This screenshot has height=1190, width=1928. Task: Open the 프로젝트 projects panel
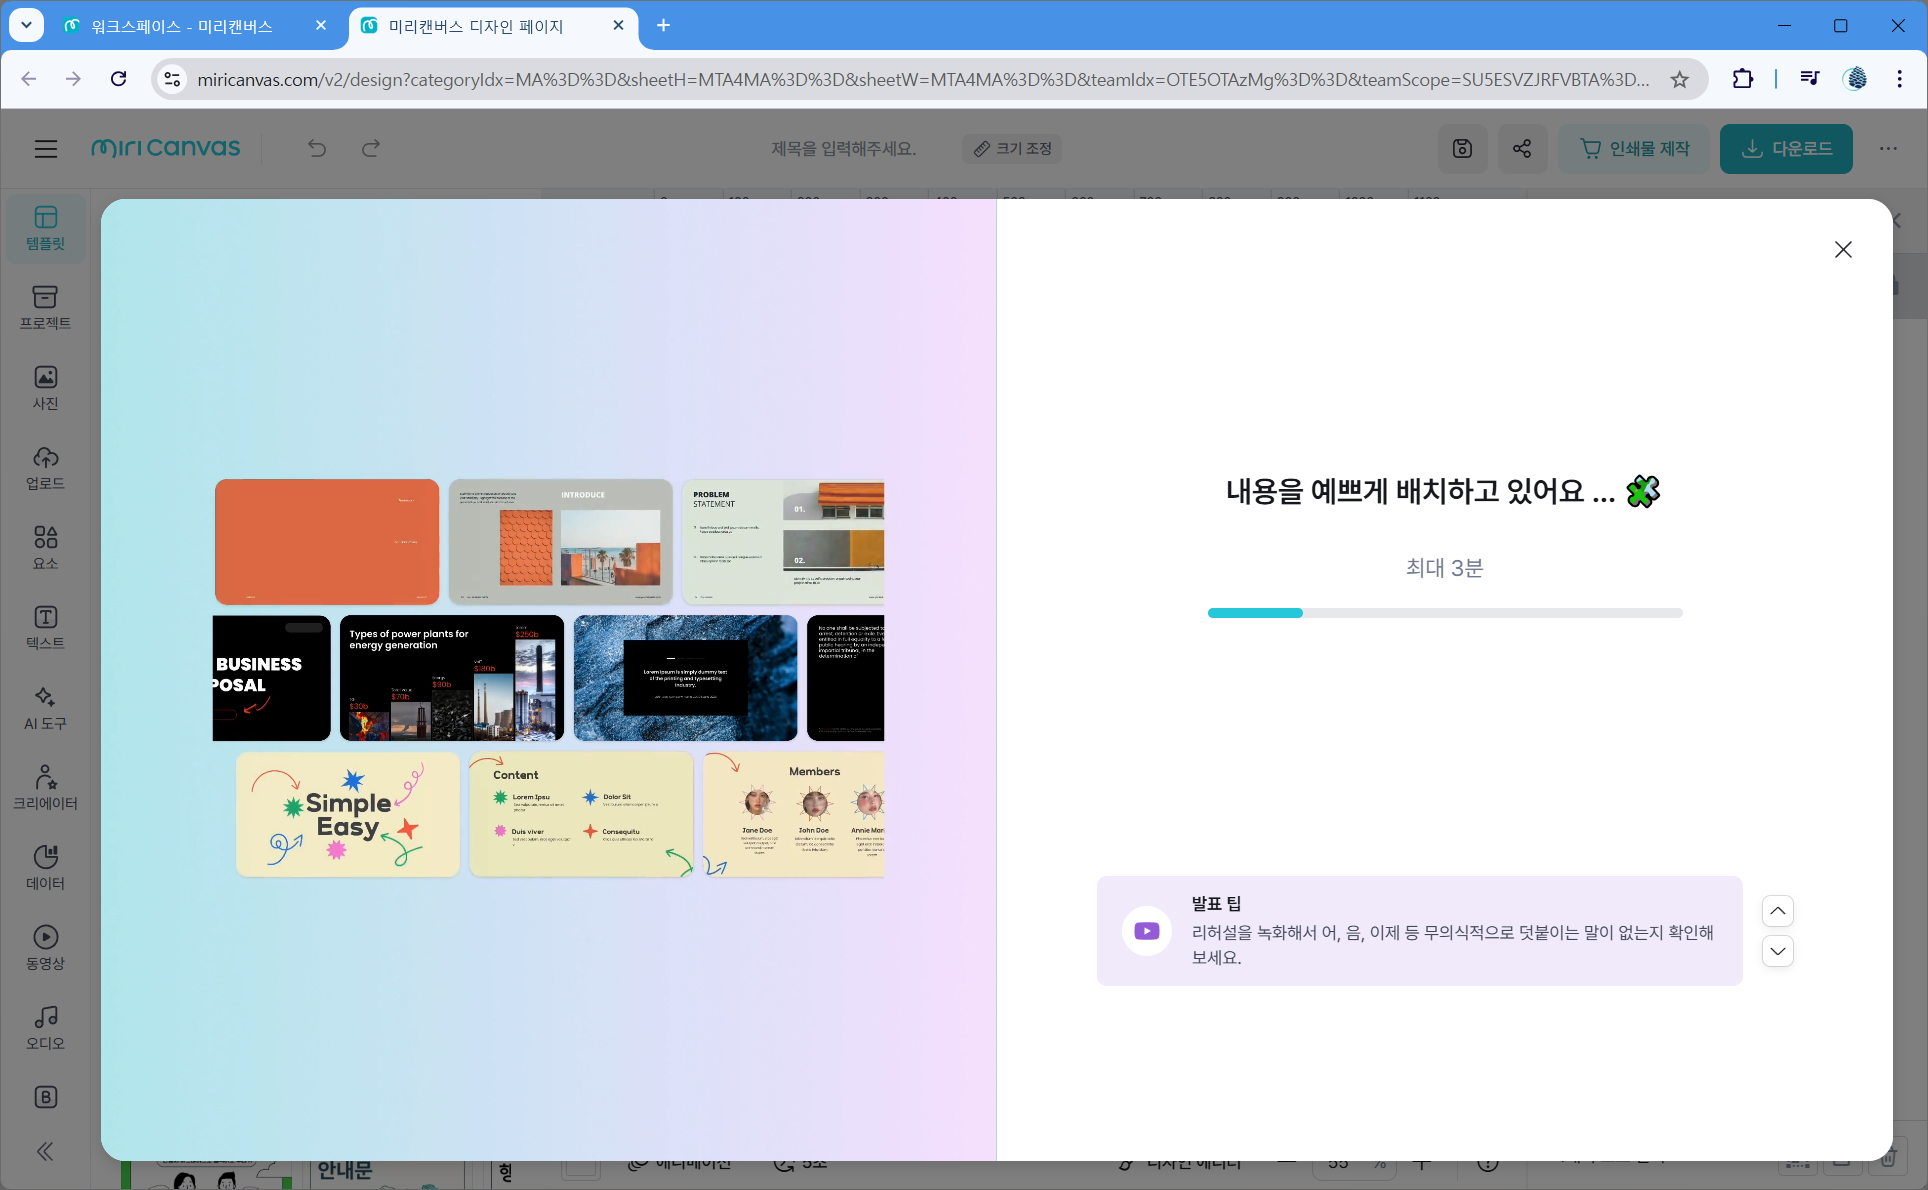coord(45,308)
